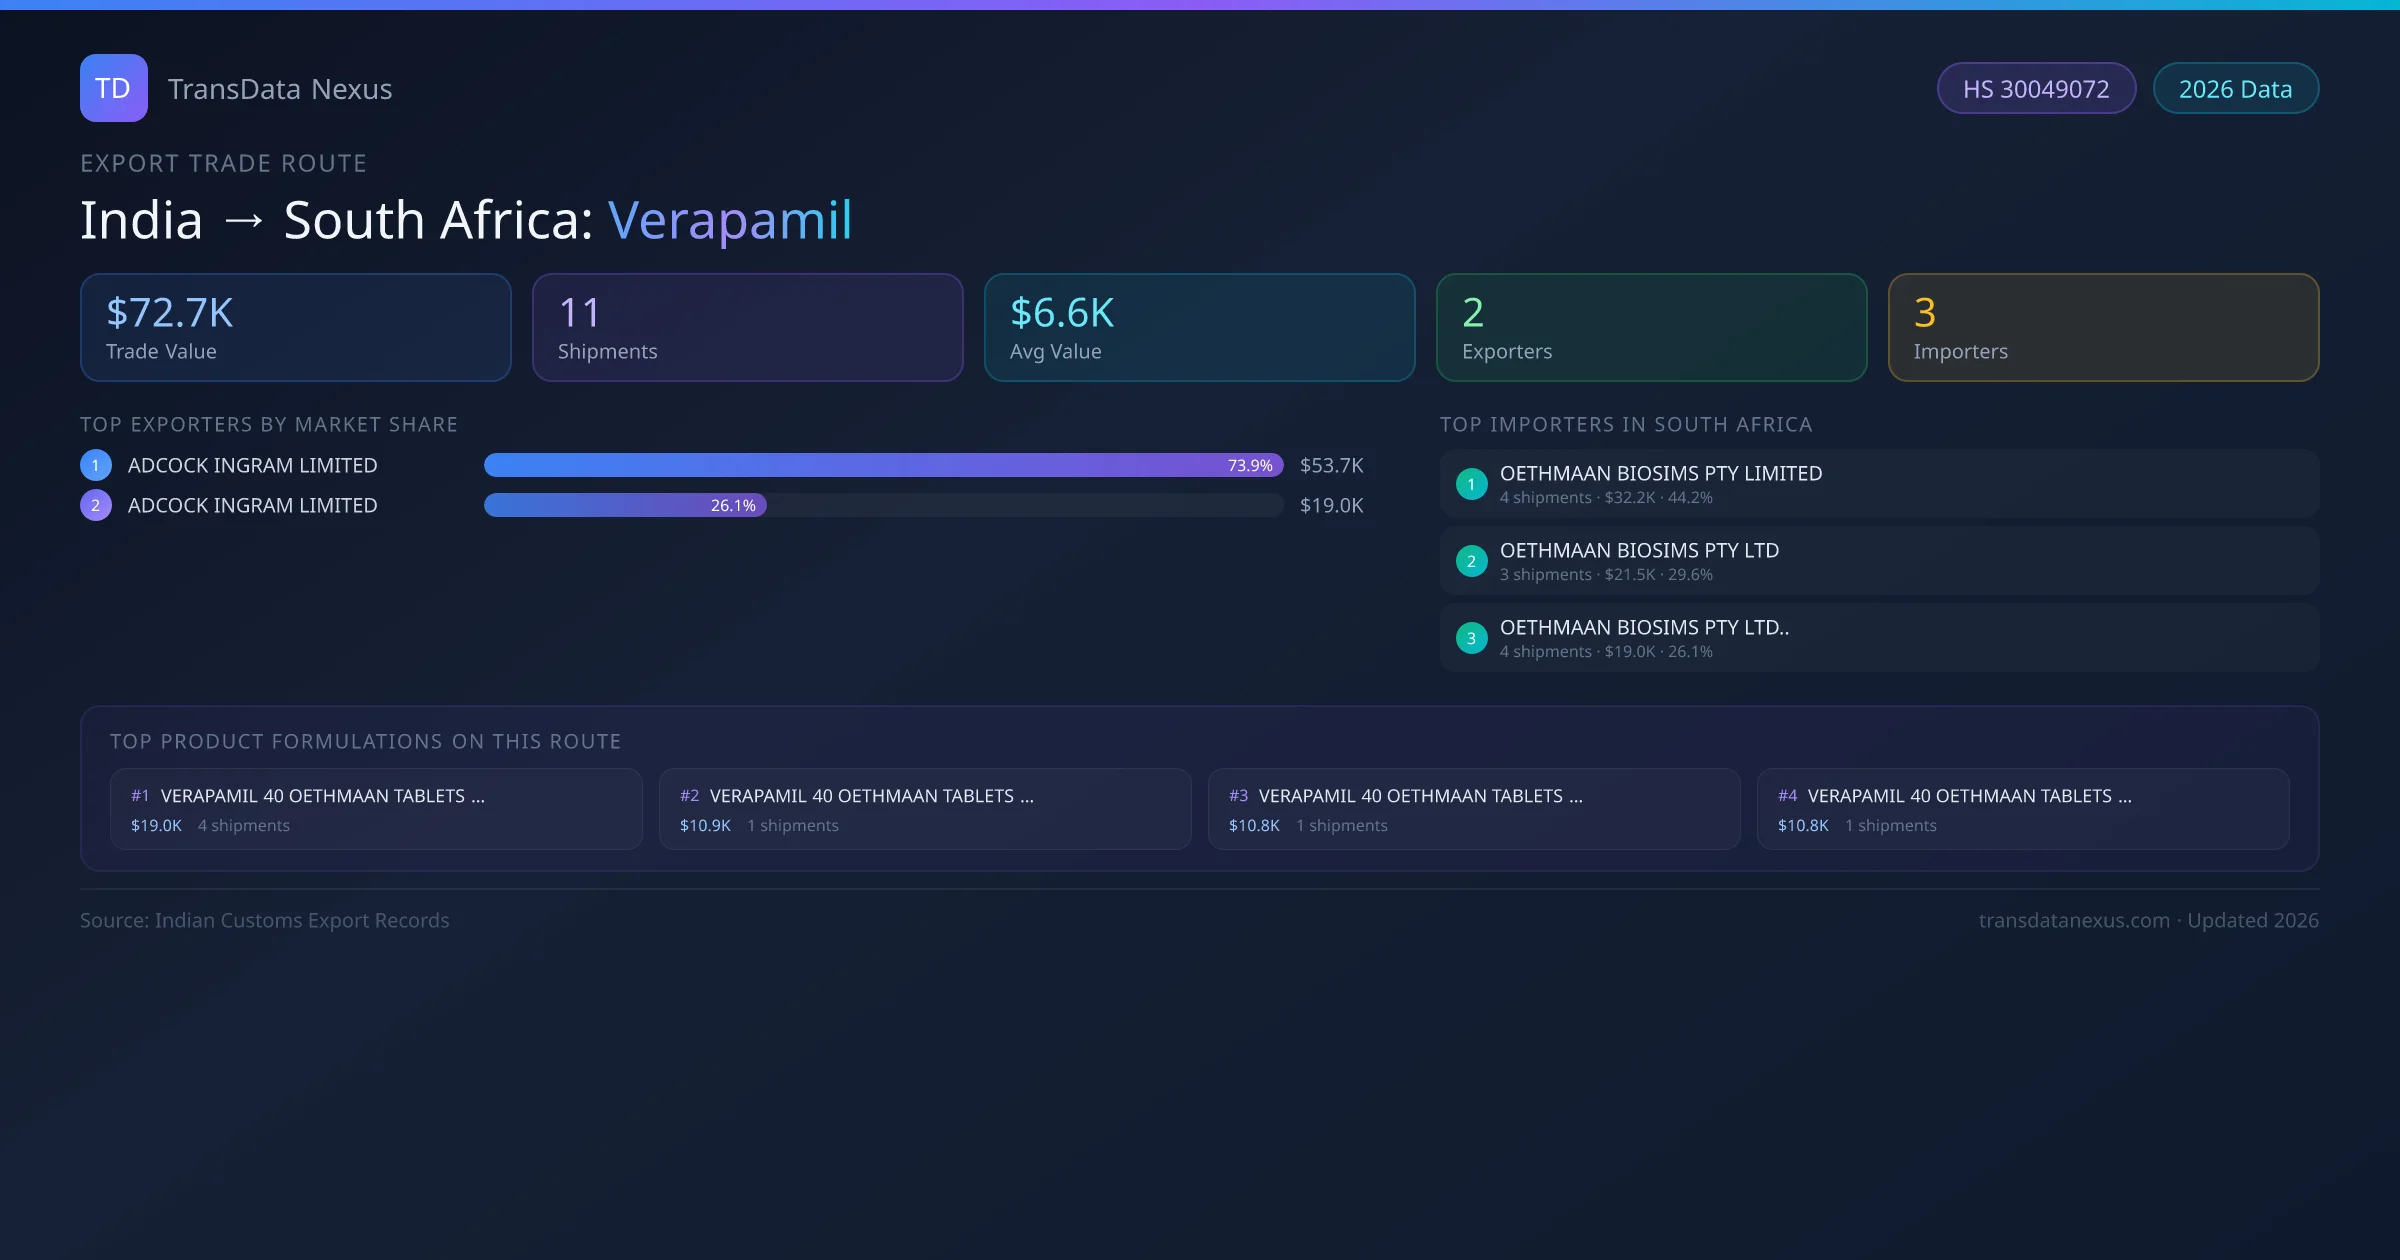Click the 2026 Data pill tag

(2235, 89)
